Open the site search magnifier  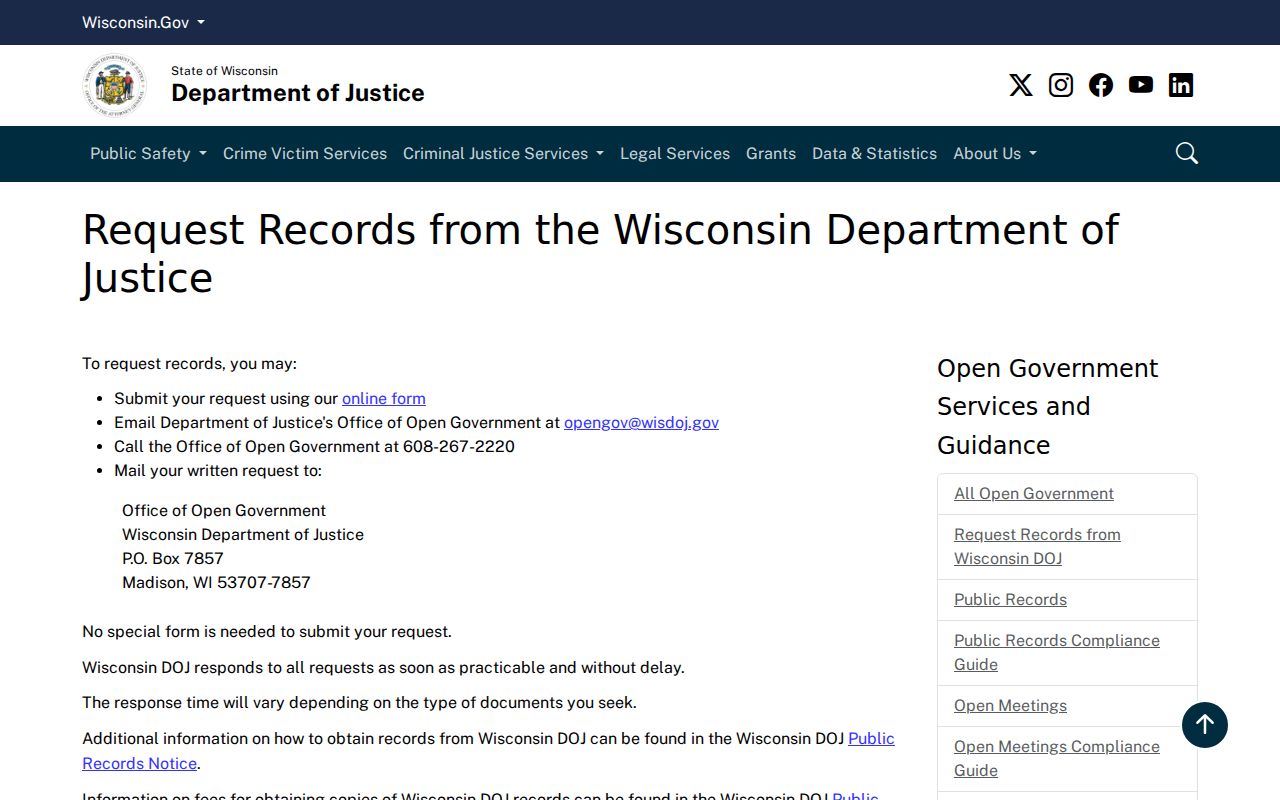click(x=1187, y=153)
